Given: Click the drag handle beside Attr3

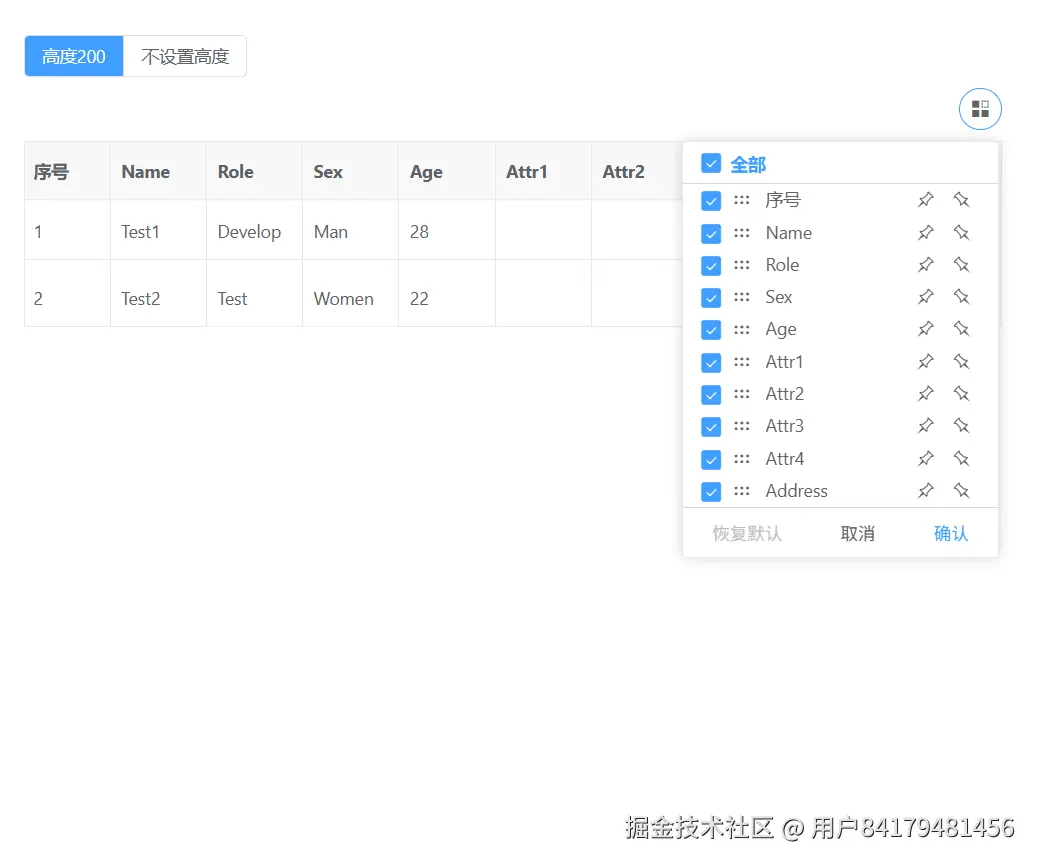Looking at the screenshot, I should (x=742, y=426).
